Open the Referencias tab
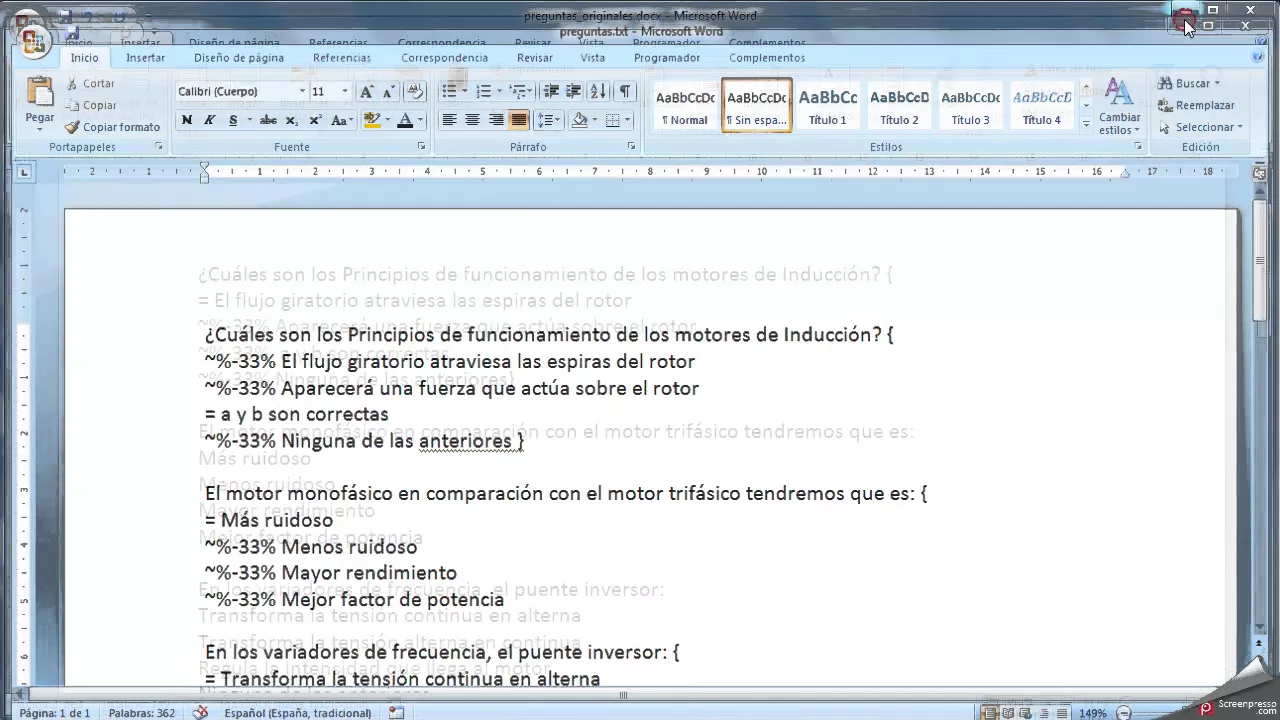Screen dimensions: 1280x720 (x=342, y=58)
